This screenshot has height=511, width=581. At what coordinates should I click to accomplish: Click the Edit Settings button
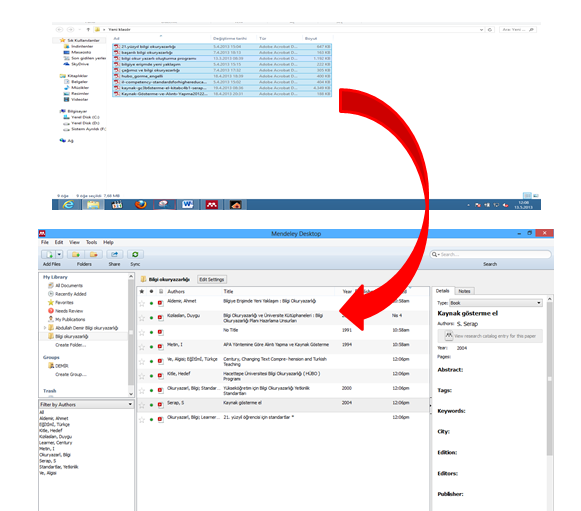(x=212, y=279)
